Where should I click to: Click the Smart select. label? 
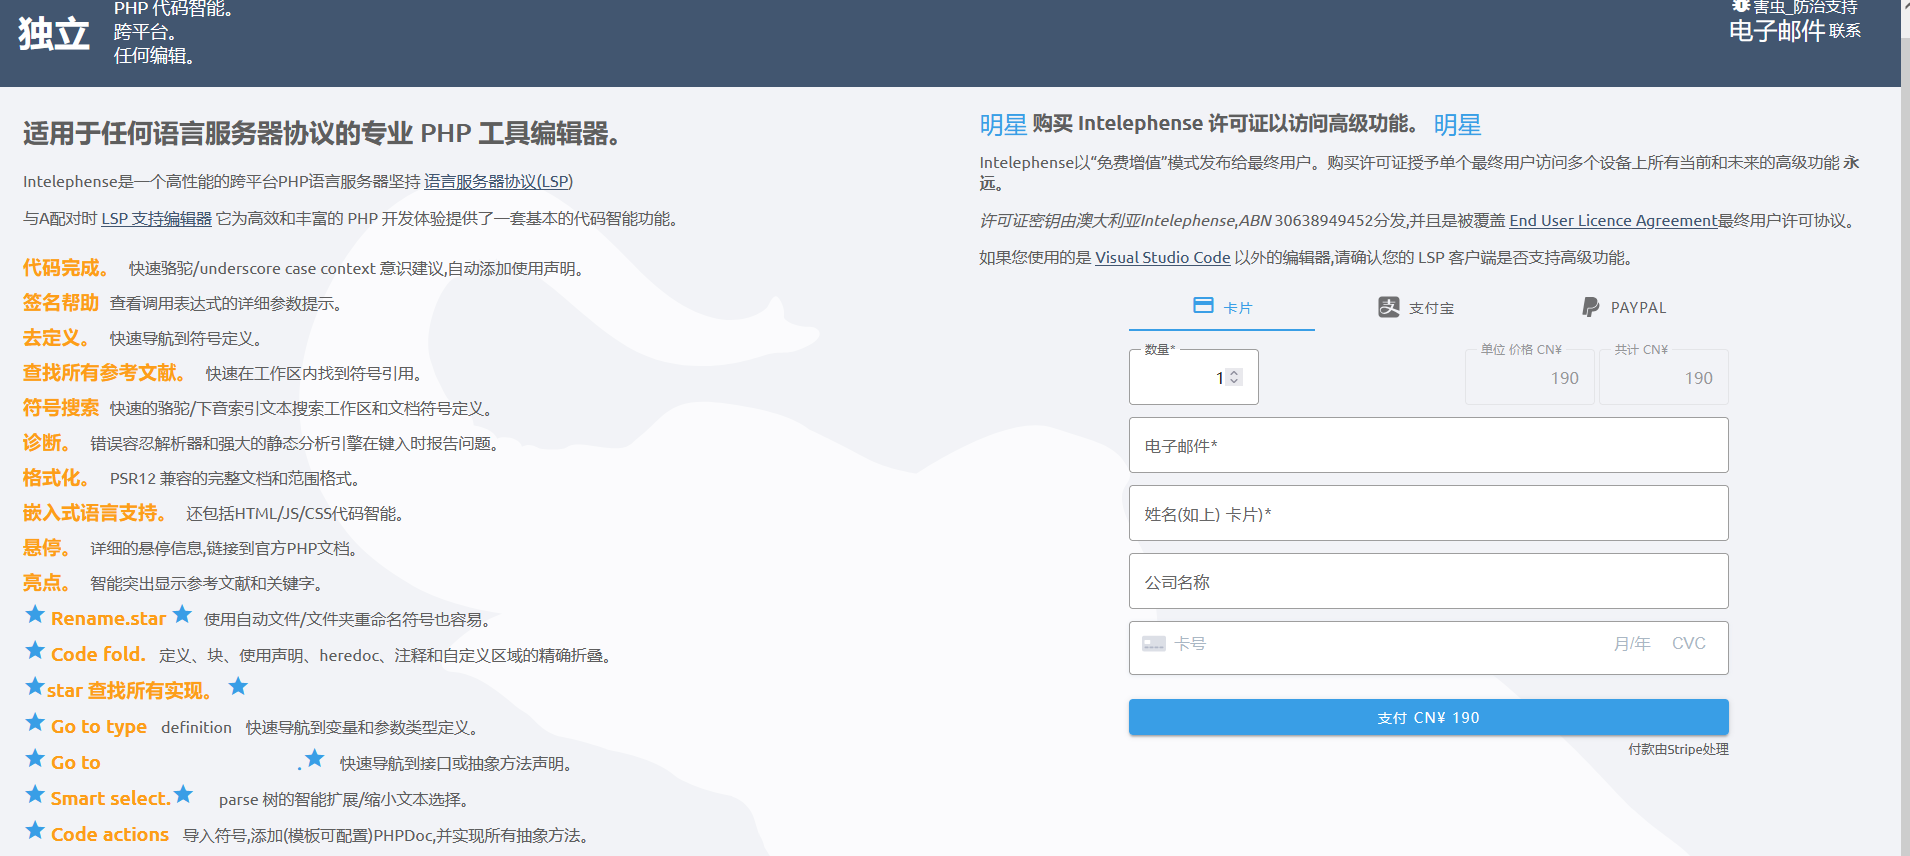111,799
